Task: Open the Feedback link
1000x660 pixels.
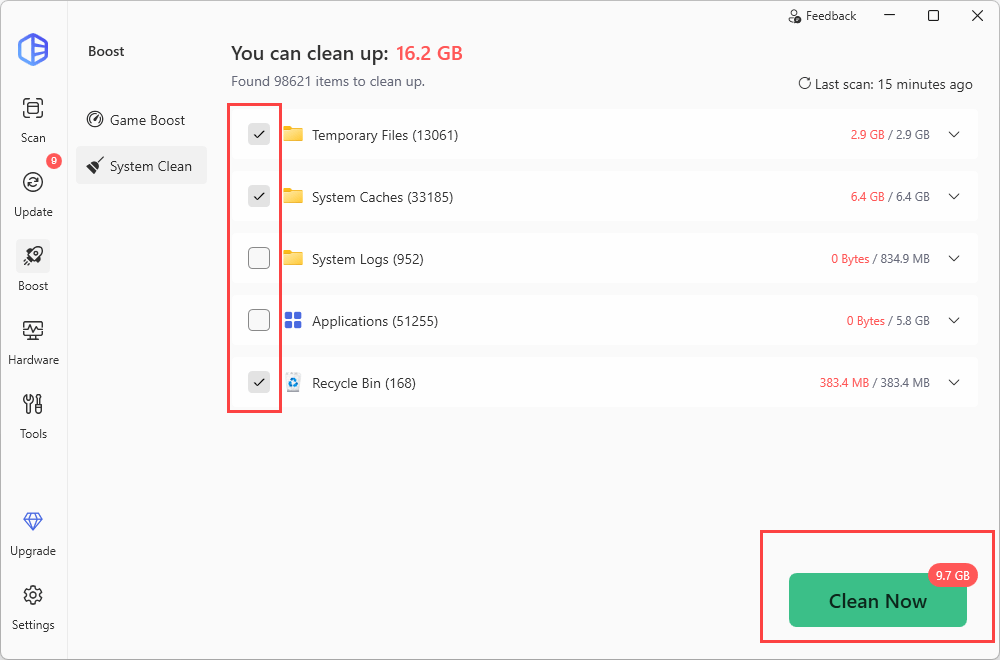Action: click(x=822, y=16)
